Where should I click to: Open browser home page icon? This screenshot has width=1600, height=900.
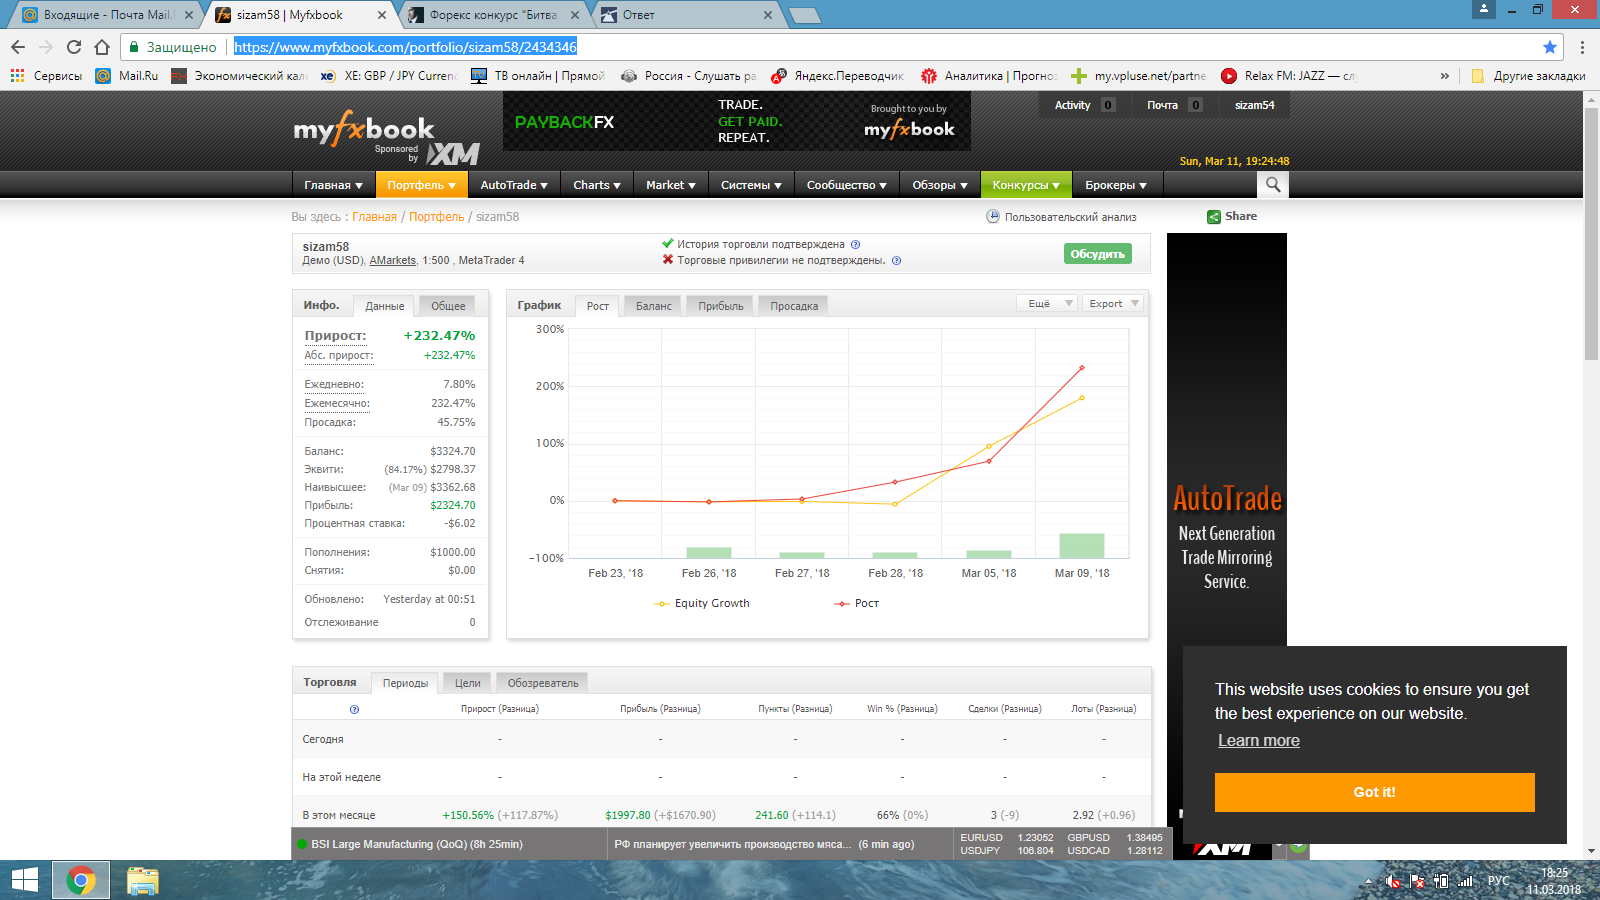point(101,47)
